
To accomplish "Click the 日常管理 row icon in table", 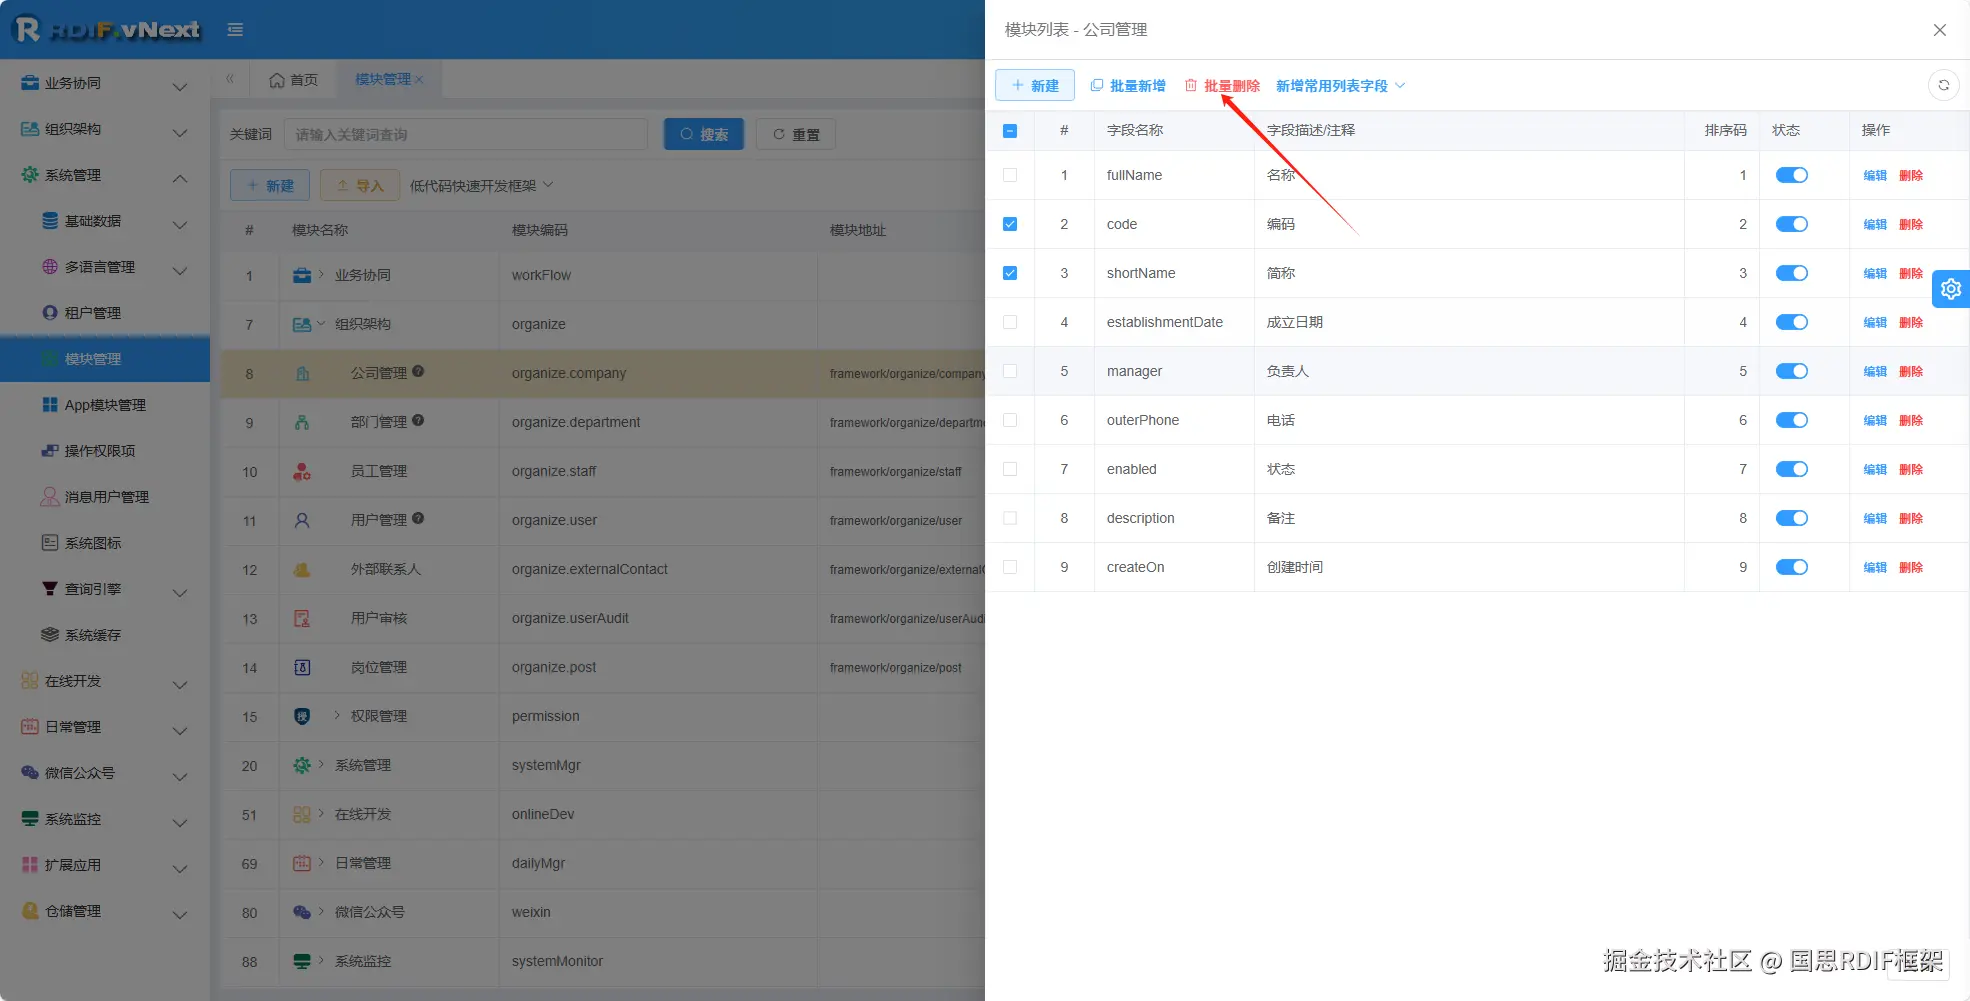I will [x=302, y=863].
